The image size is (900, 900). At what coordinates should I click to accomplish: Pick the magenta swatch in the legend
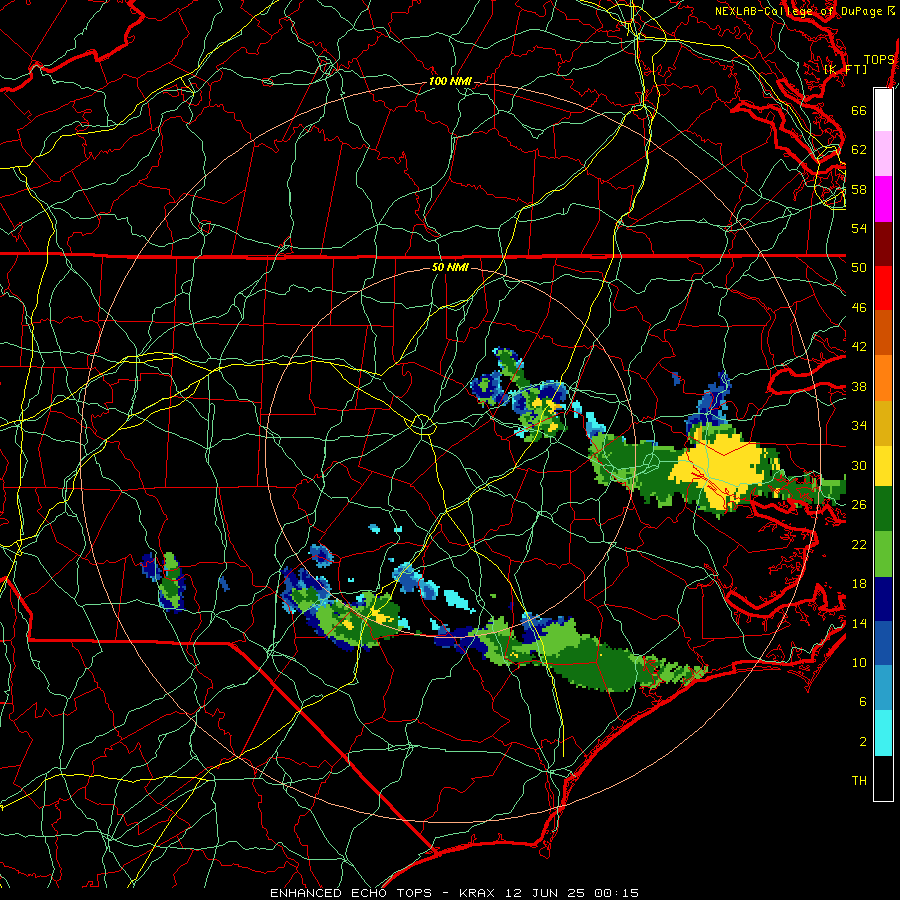(883, 199)
